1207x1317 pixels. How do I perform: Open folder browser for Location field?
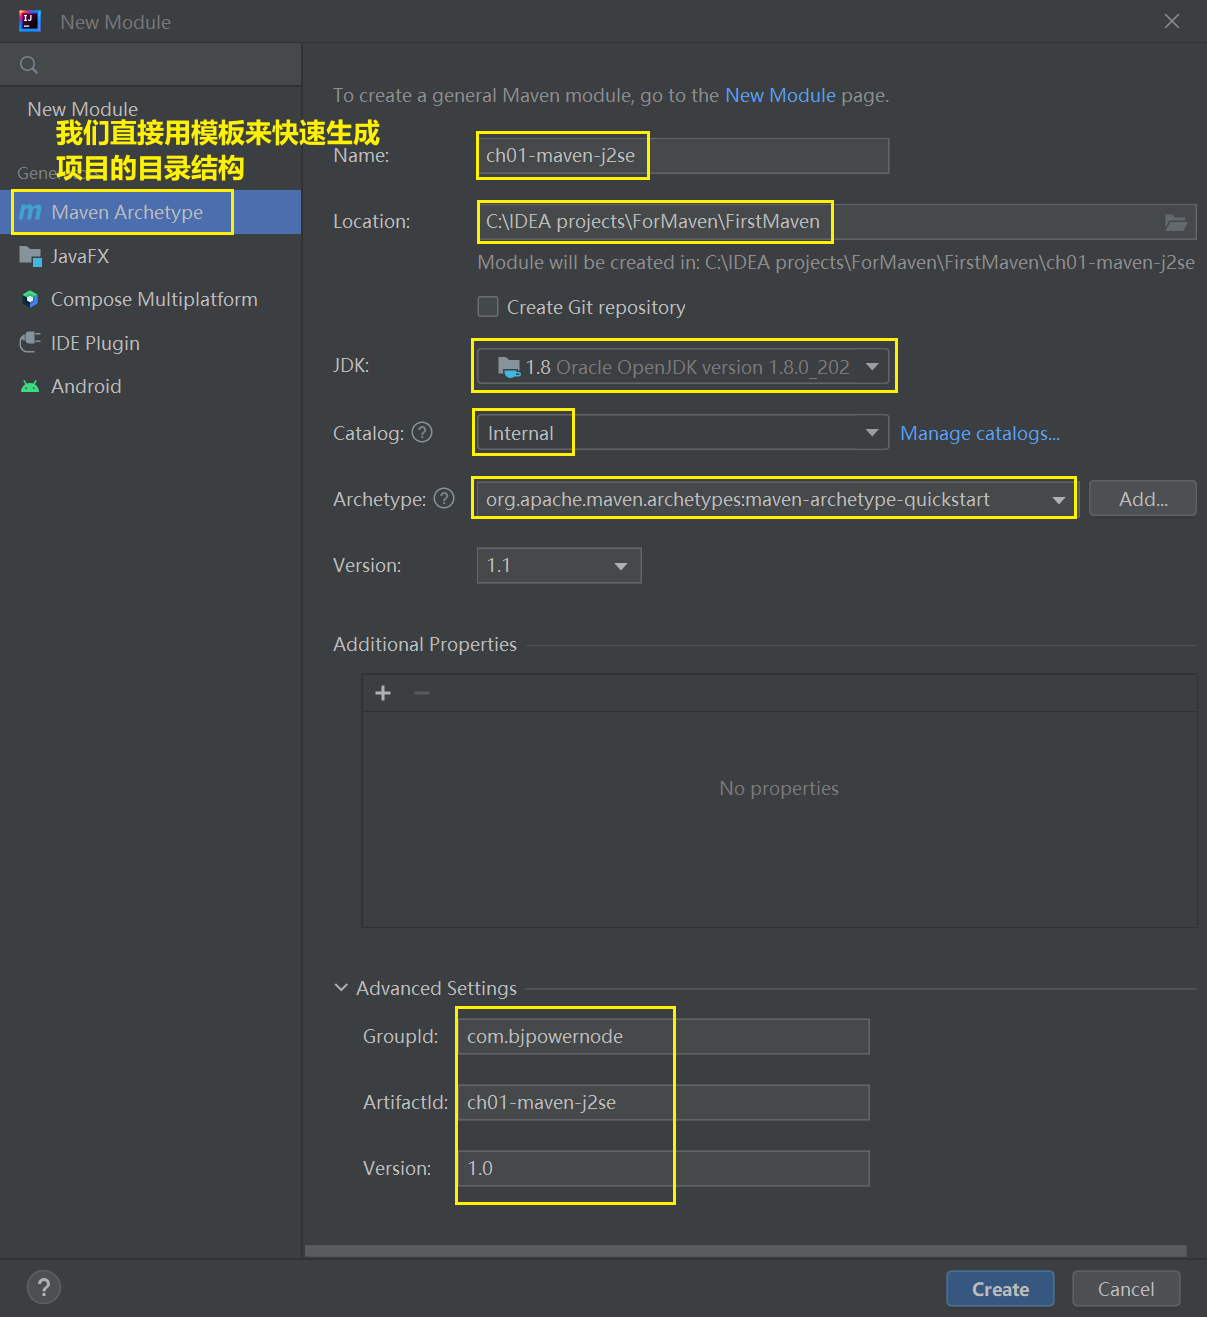(x=1176, y=222)
